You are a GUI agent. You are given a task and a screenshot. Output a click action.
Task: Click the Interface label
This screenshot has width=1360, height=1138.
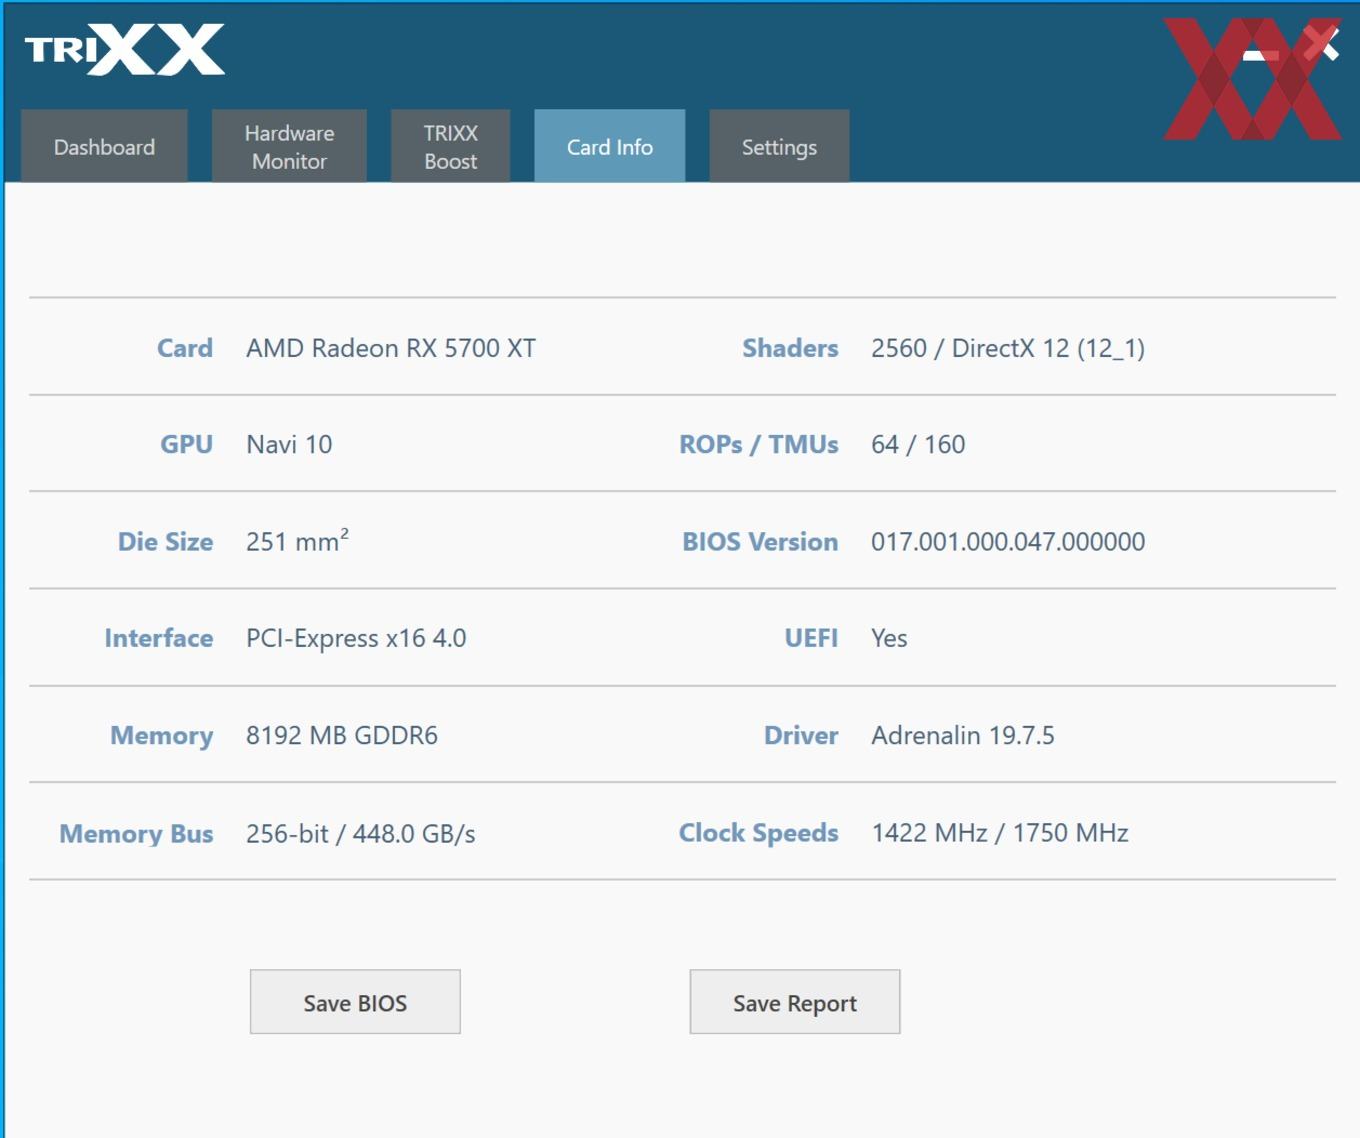(x=159, y=638)
